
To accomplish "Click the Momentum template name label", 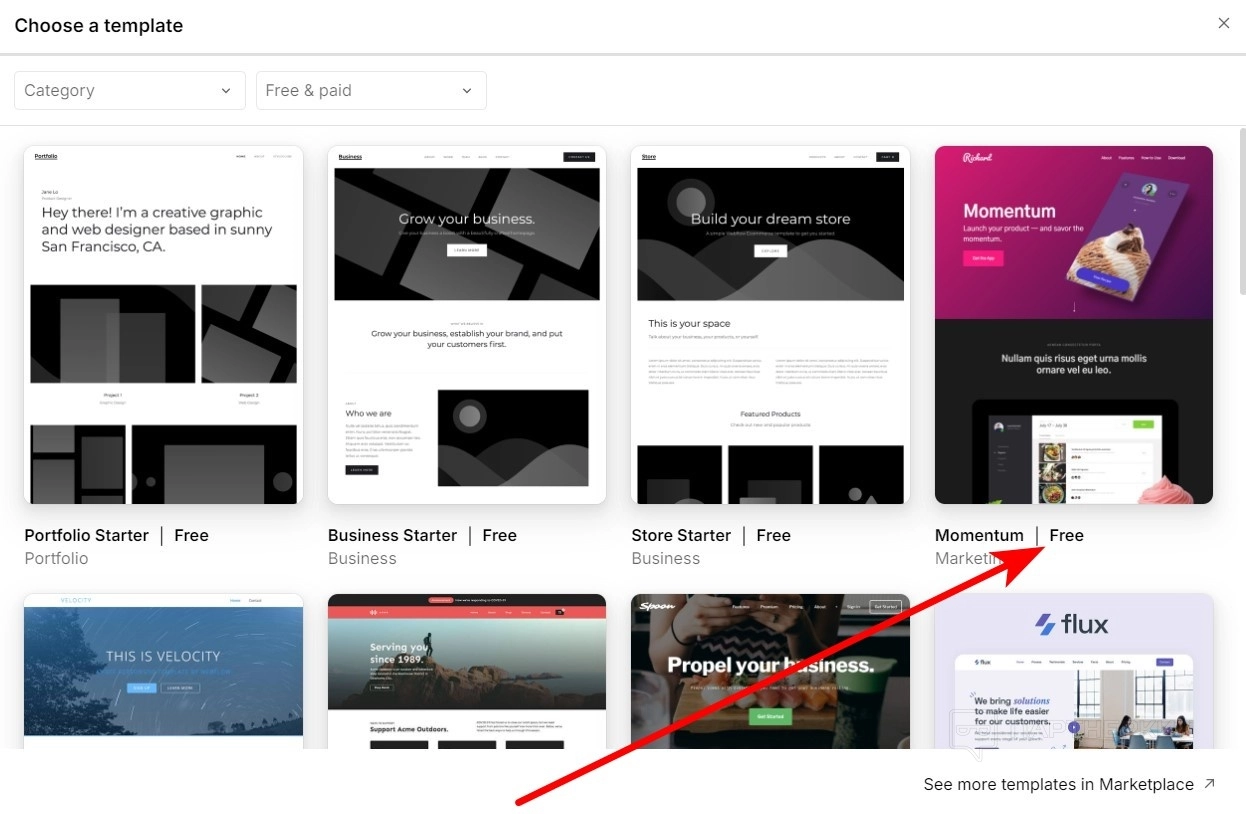I will click(979, 535).
